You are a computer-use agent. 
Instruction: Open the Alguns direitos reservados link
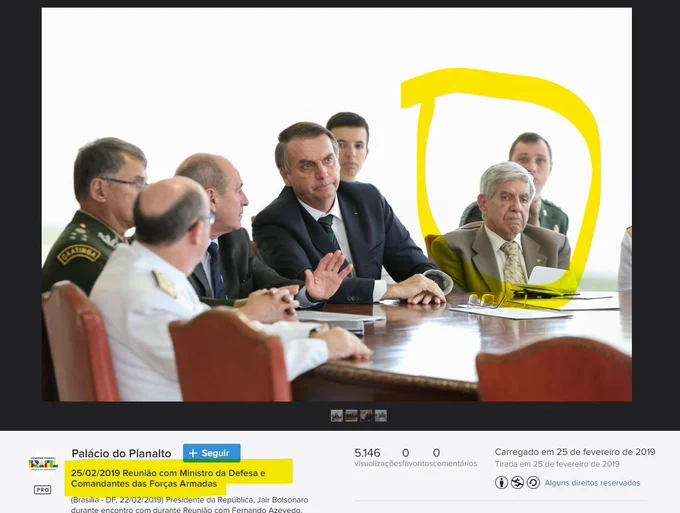(592, 482)
